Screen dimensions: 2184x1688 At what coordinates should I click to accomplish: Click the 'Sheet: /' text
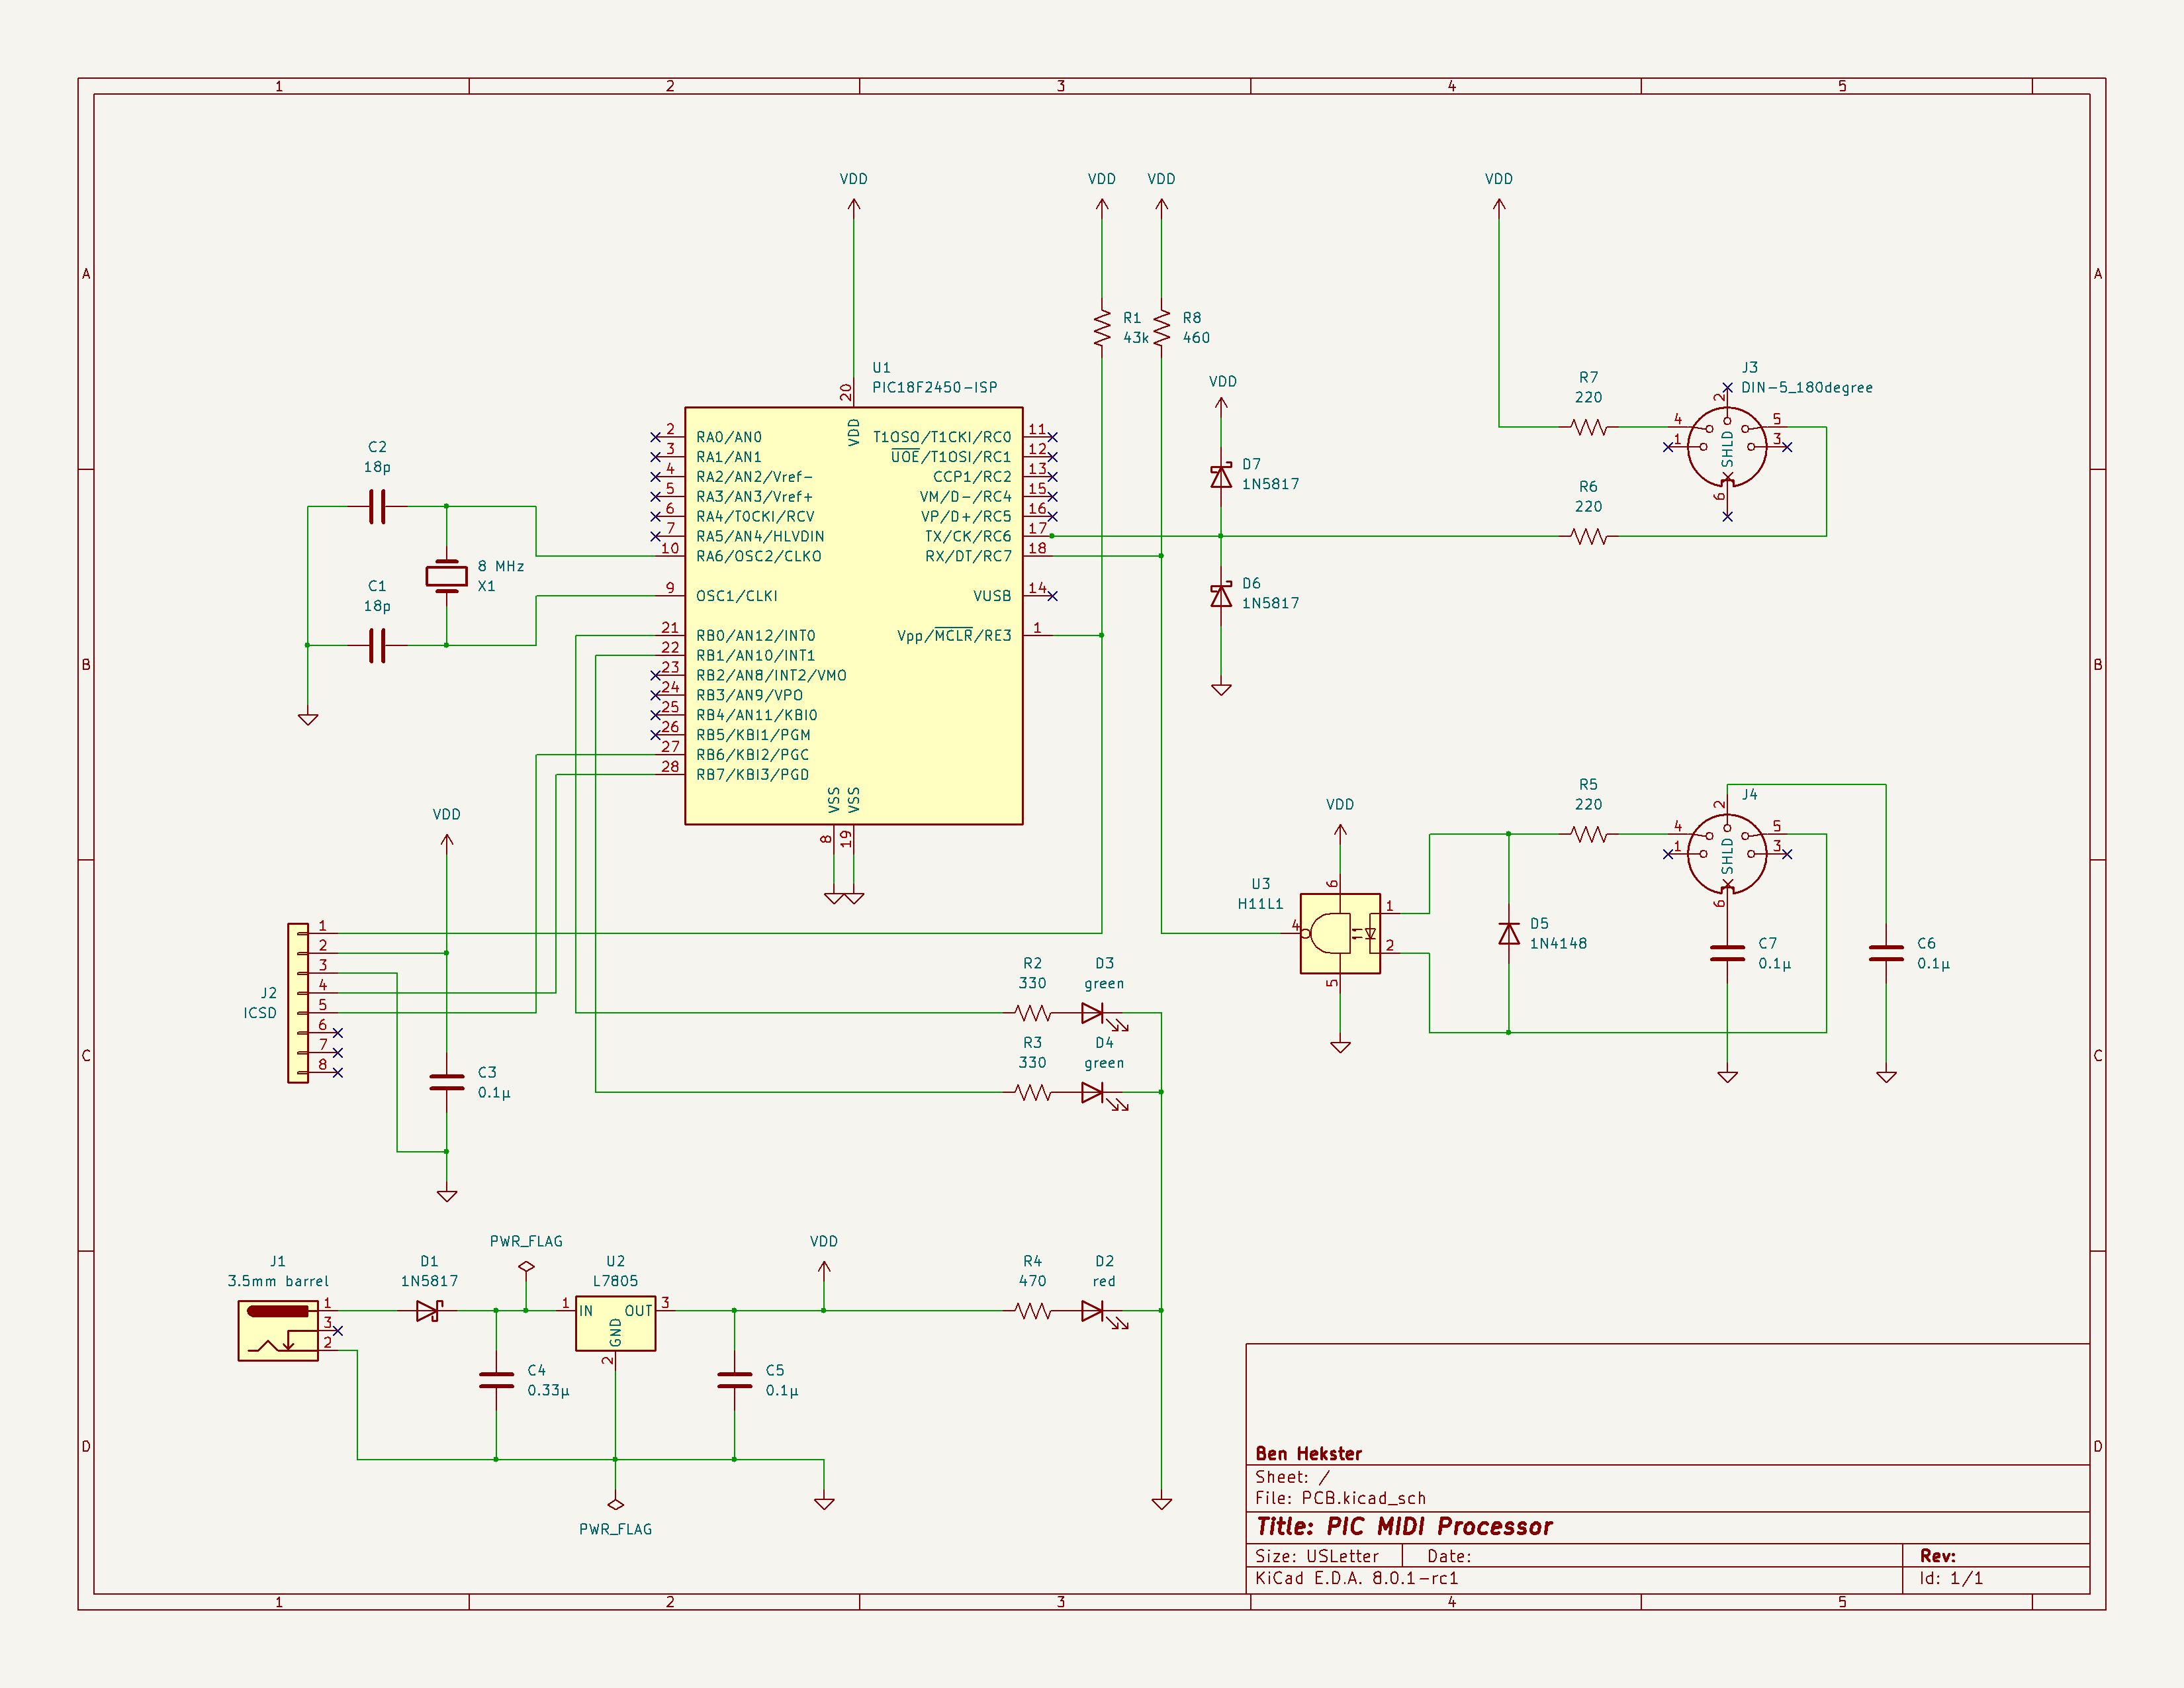(1292, 1477)
